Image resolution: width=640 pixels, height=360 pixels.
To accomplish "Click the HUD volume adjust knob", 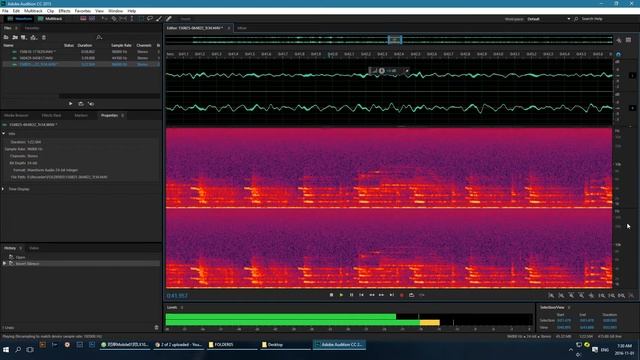I will pos(382,71).
